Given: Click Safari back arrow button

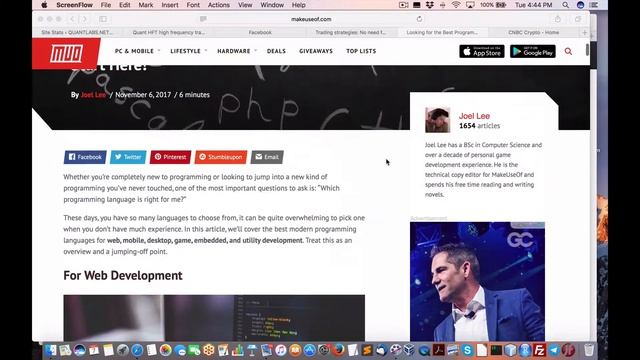Looking at the screenshot, I should (x=72, y=19).
